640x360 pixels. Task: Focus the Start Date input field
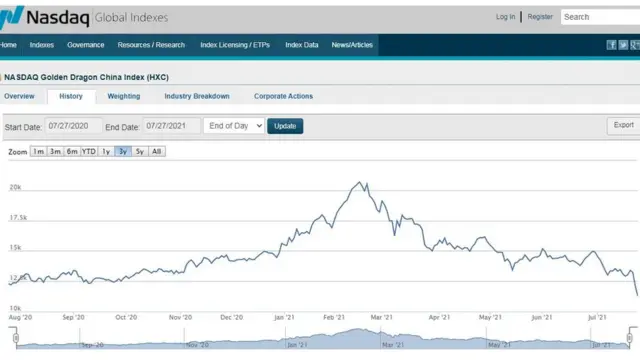click(x=73, y=126)
